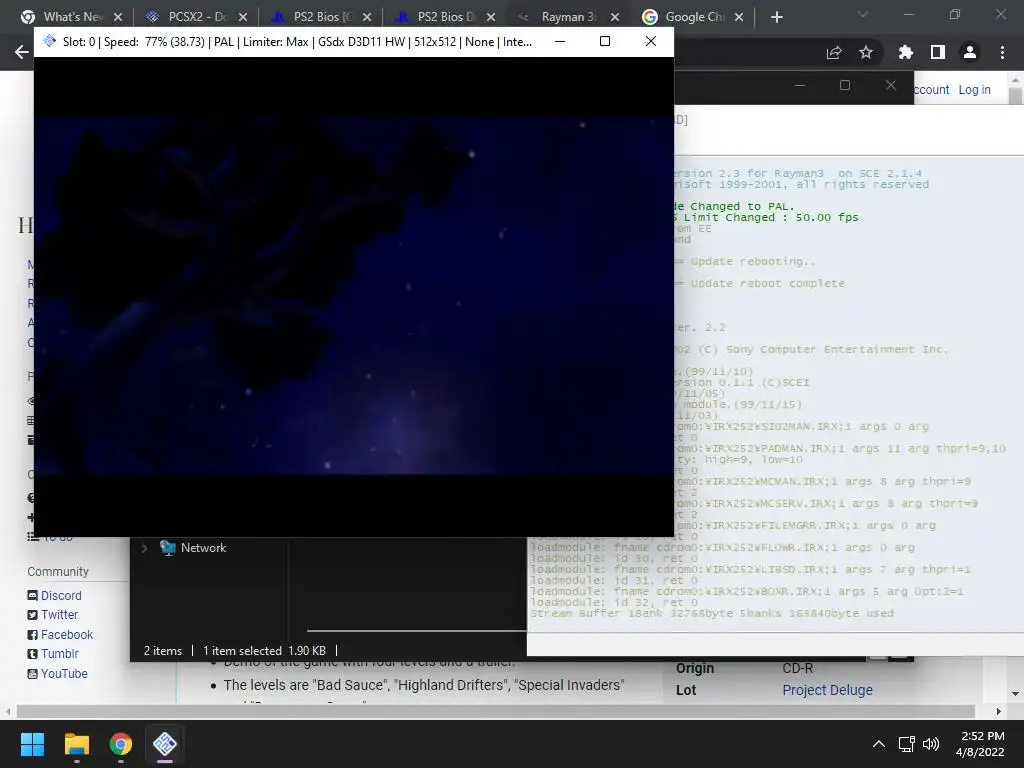Minimize the PCSX2 game window
Image resolution: width=1024 pixels, height=768 pixels.
pyautogui.click(x=560, y=41)
